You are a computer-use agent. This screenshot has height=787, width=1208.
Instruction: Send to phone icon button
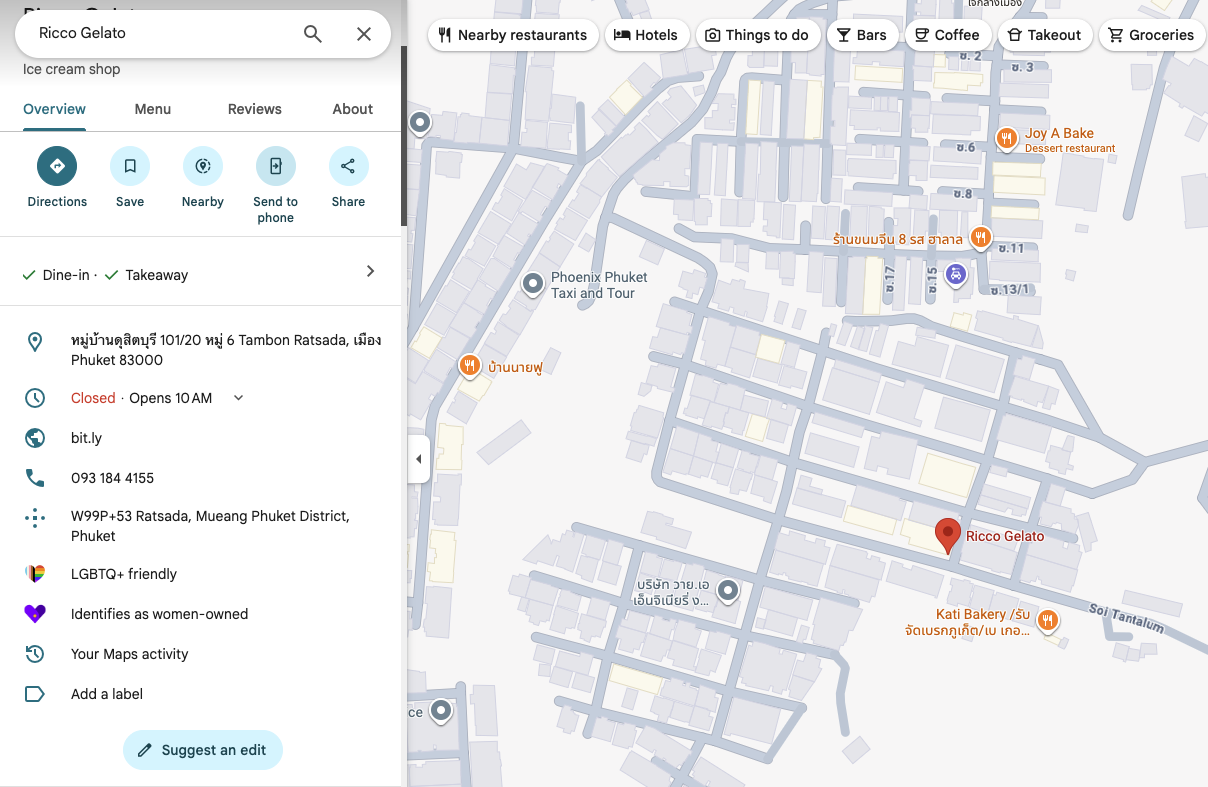[276, 166]
